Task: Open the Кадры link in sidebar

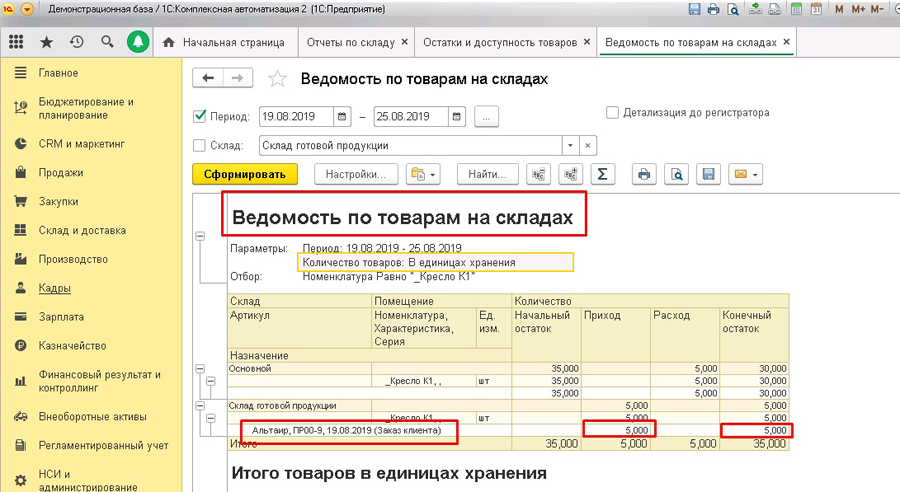Action: click(x=55, y=288)
